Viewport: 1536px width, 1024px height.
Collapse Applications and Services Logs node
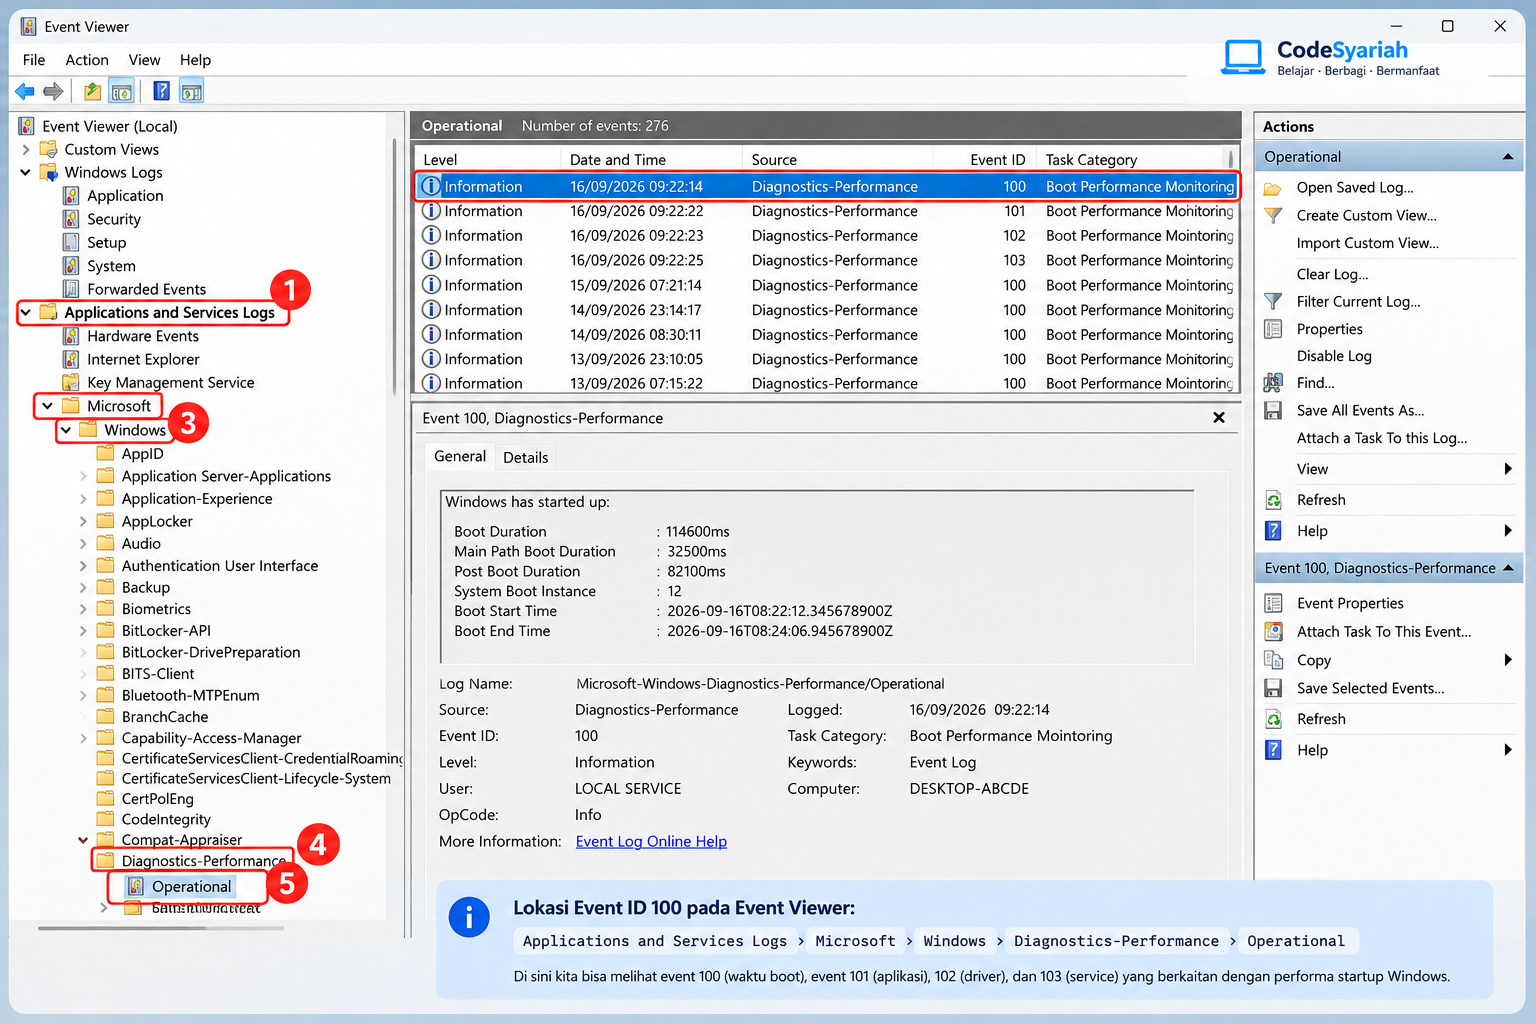coord(26,313)
